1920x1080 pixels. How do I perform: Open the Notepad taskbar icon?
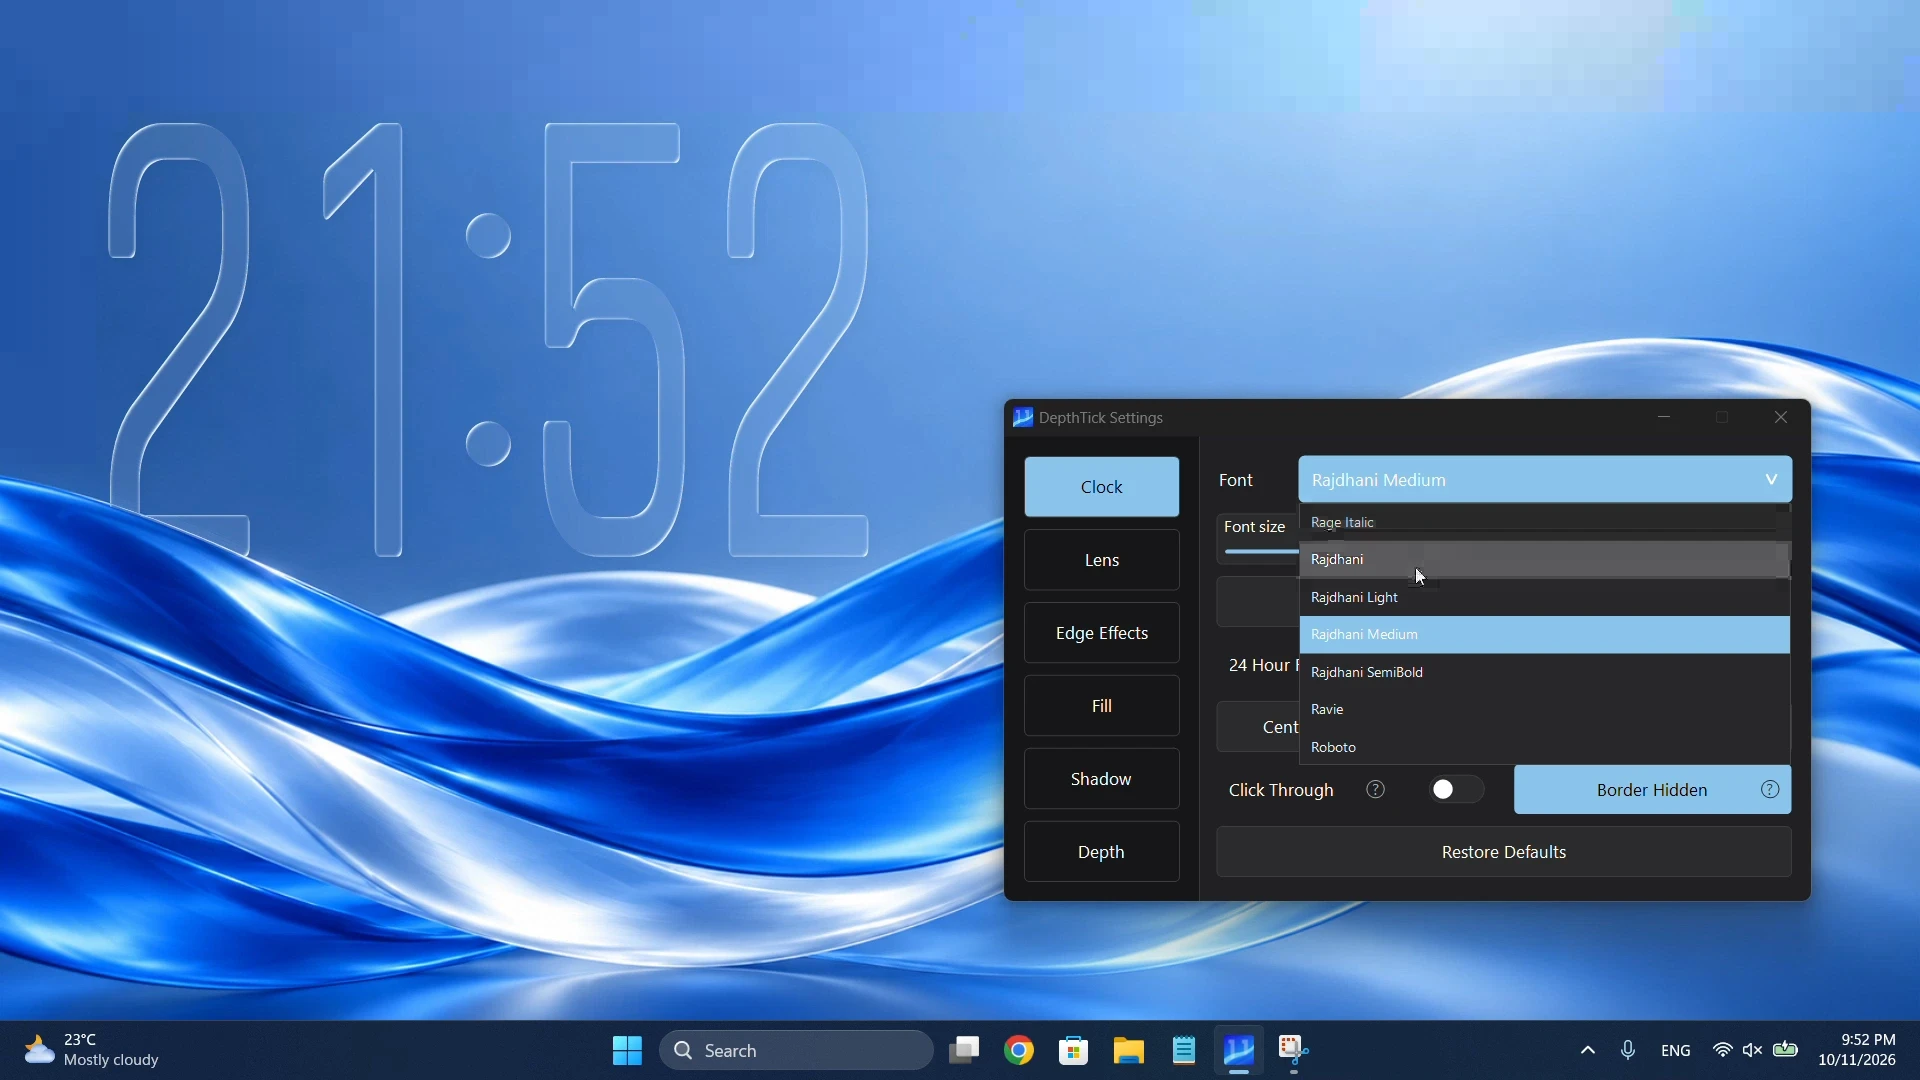(1185, 1051)
